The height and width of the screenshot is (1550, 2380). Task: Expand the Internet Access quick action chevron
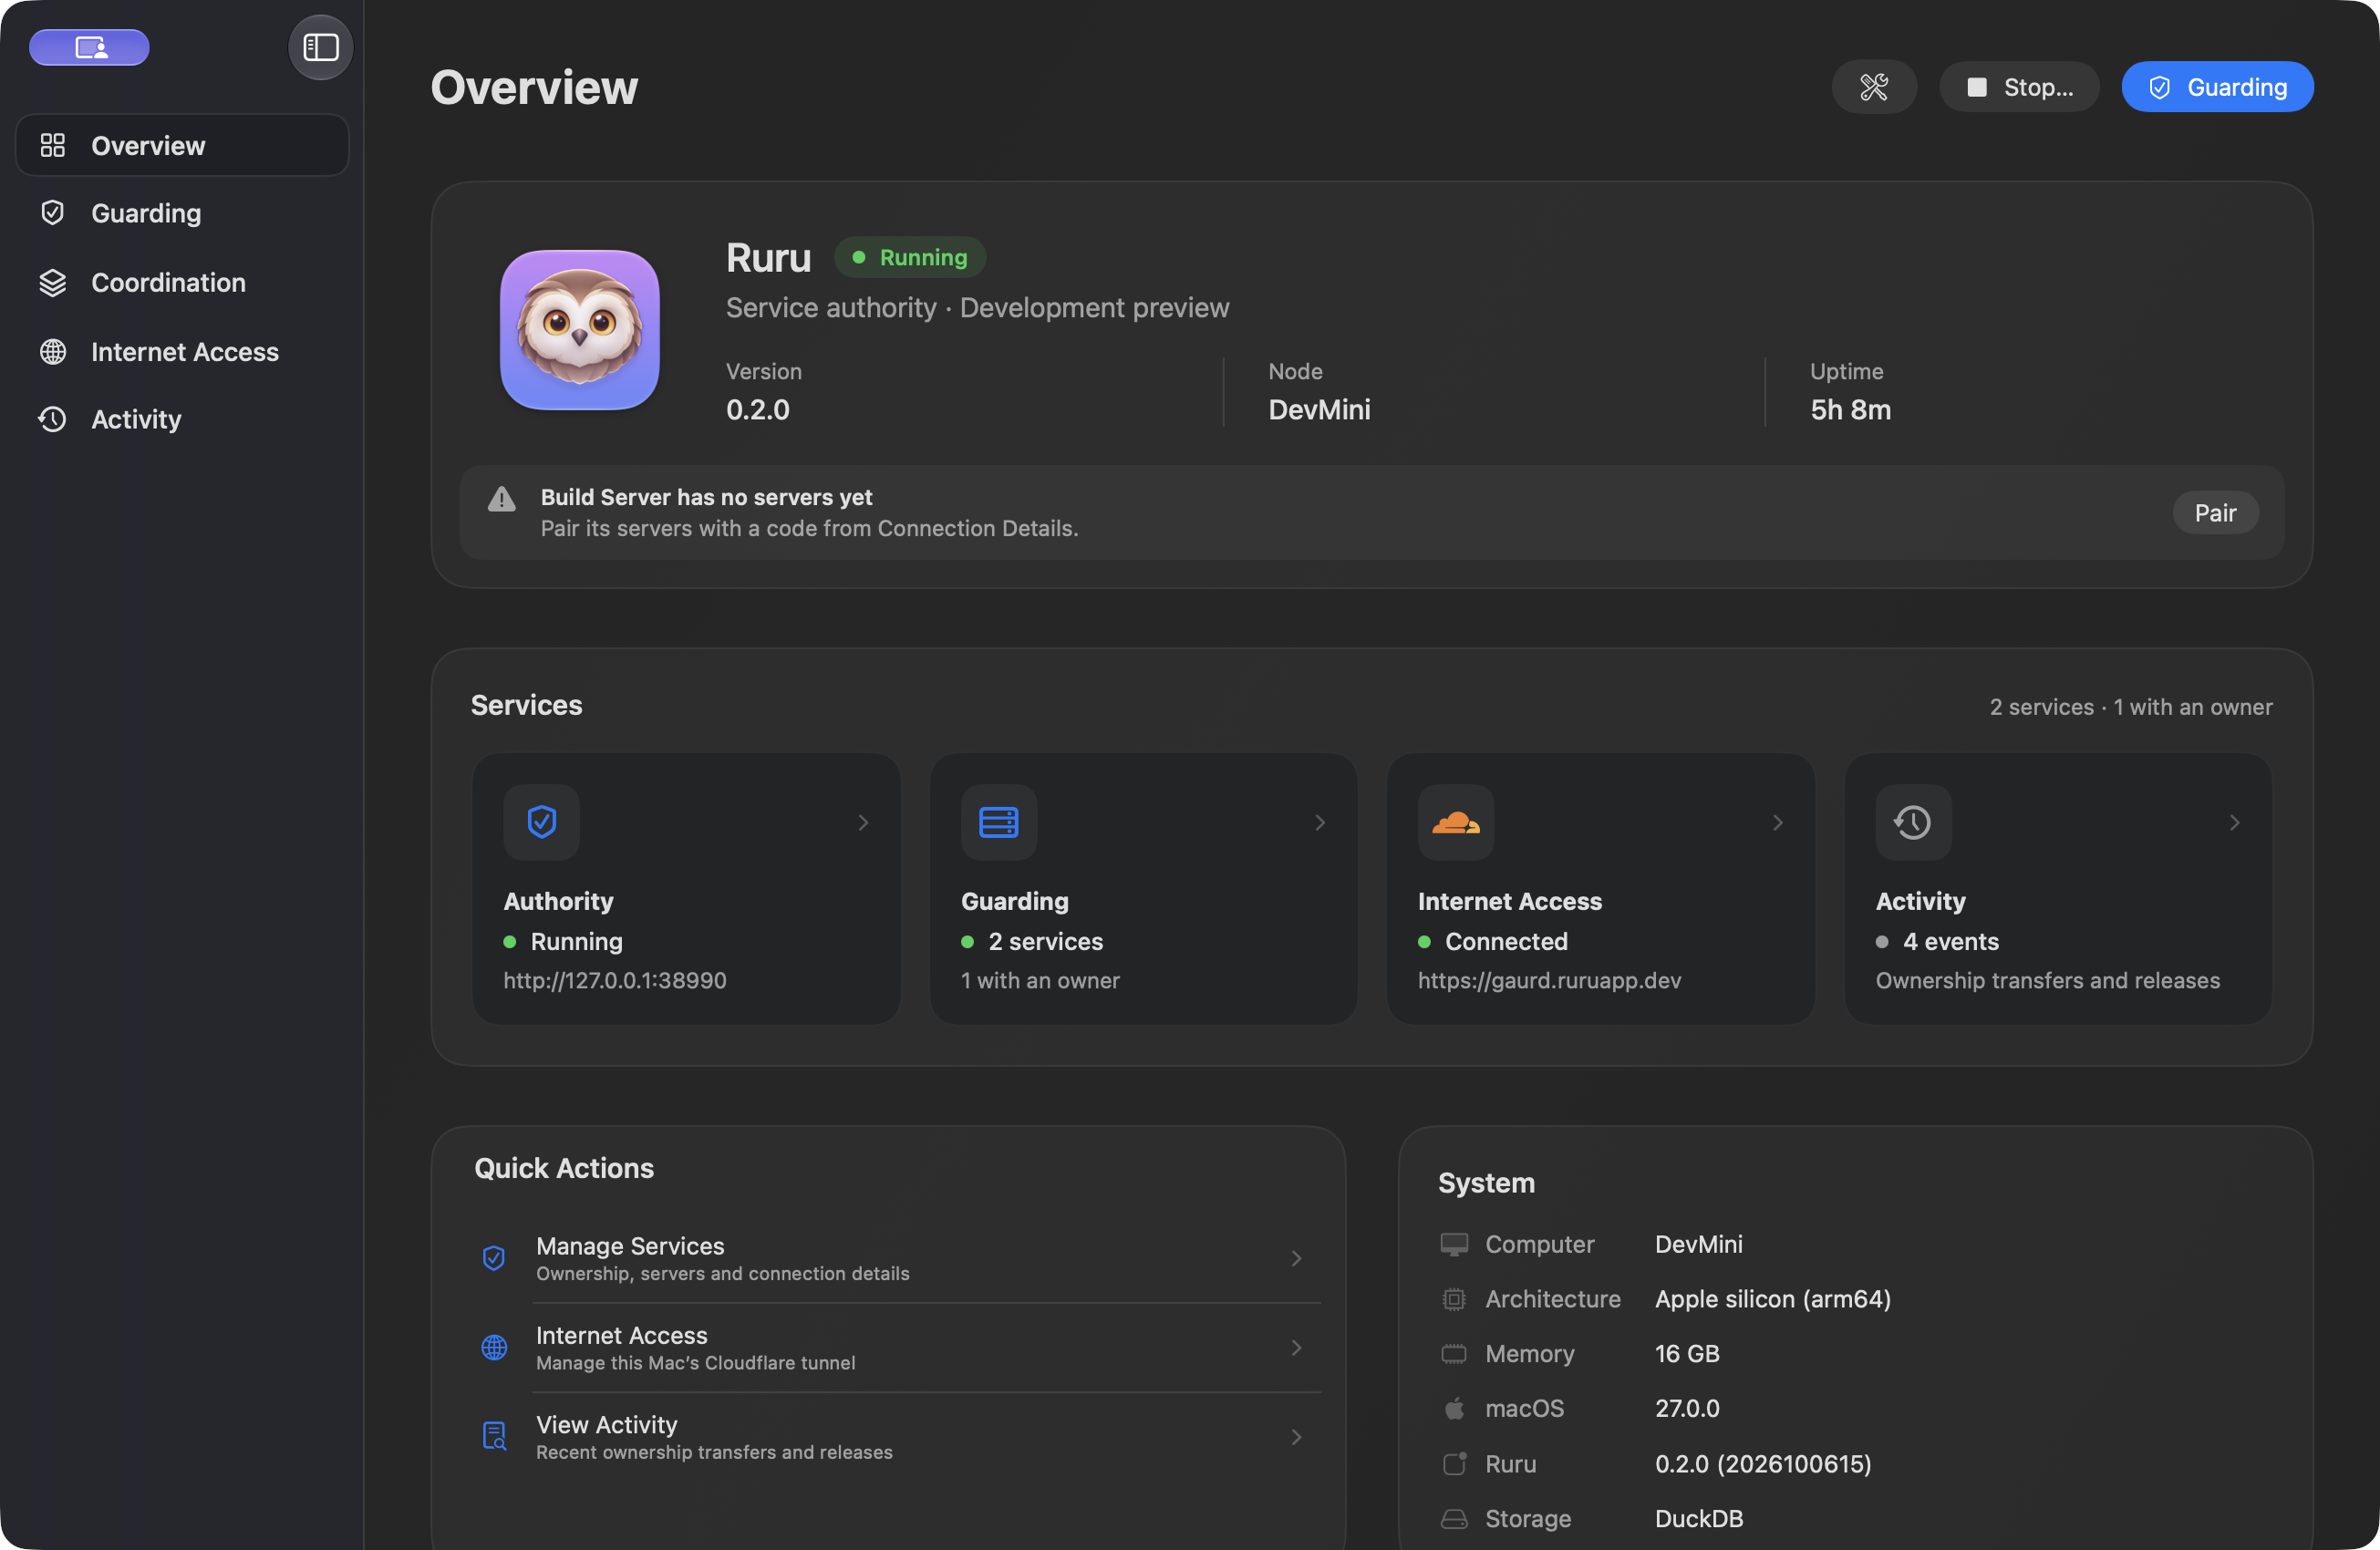(x=1296, y=1348)
